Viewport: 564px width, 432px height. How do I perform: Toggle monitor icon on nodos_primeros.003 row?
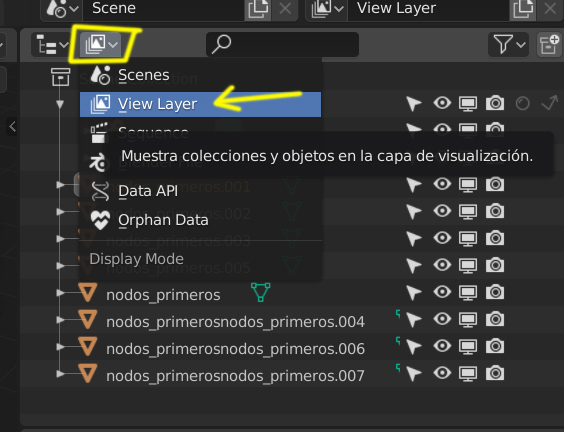(468, 239)
